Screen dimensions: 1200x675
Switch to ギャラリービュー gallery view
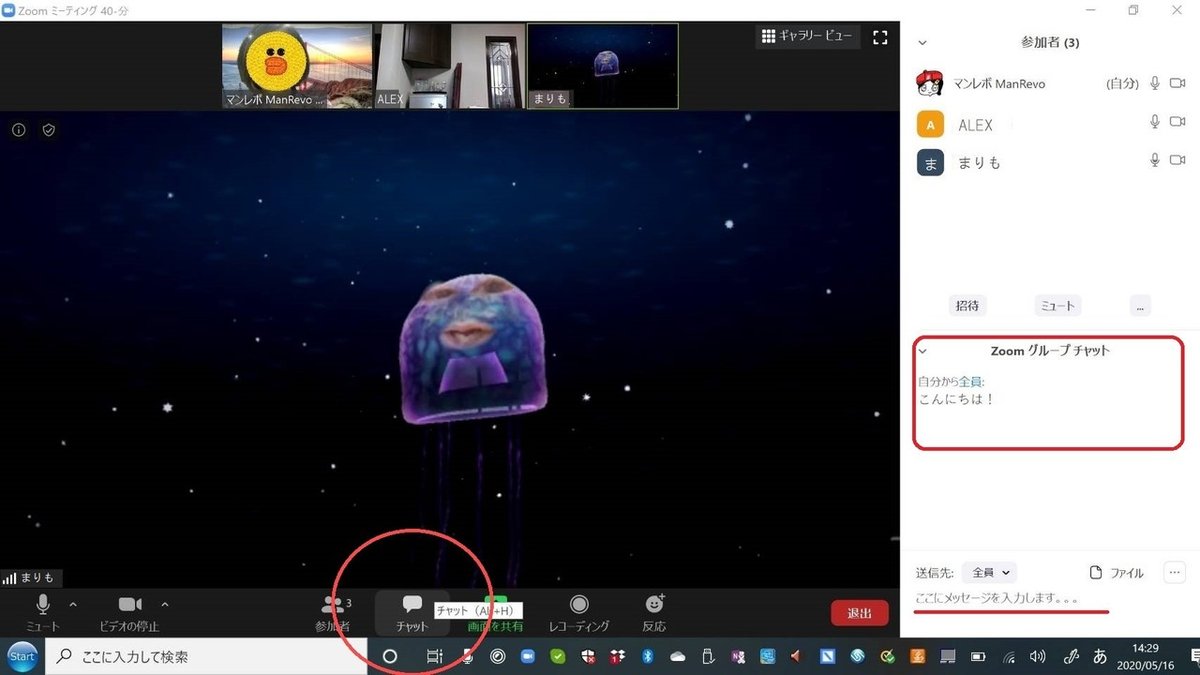coord(806,37)
